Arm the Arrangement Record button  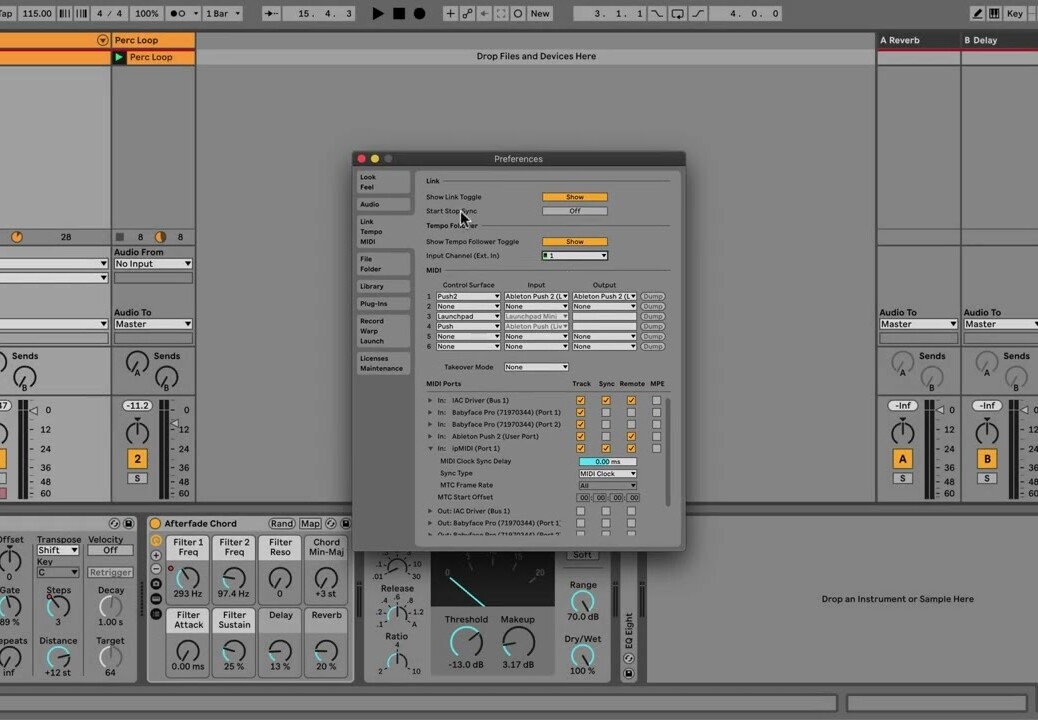419,13
